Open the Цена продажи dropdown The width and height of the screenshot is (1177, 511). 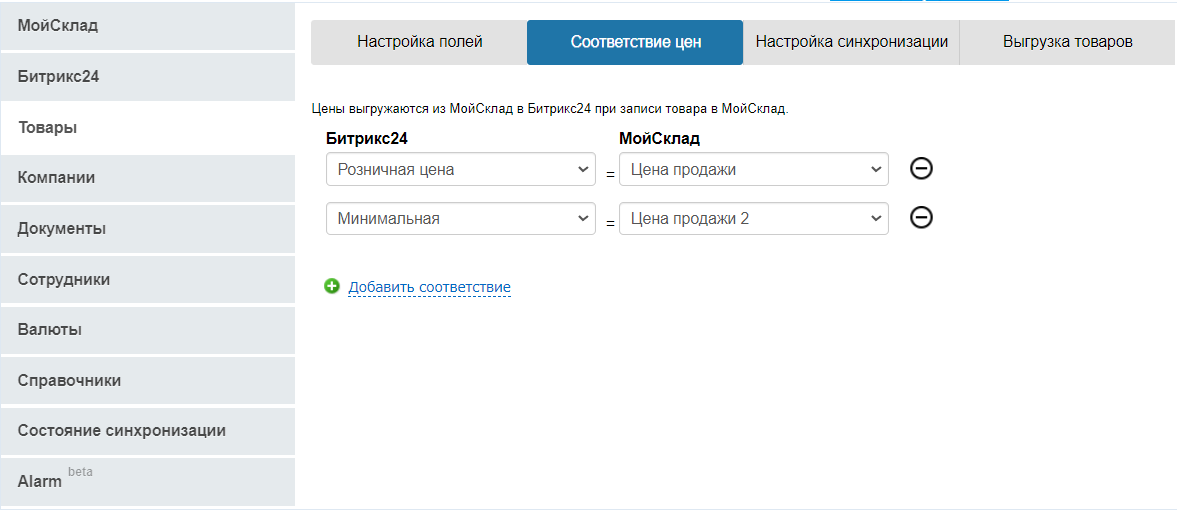(x=754, y=170)
